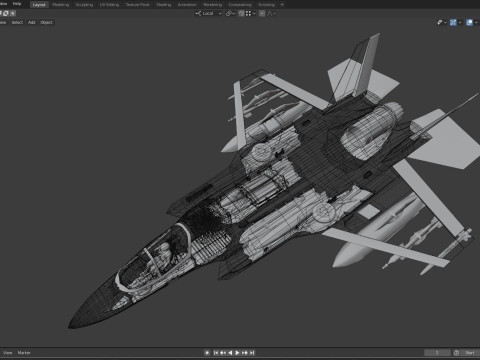Jump to the last frame
Image resolution: width=480 pixels, height=360 pixels.
(x=252, y=353)
